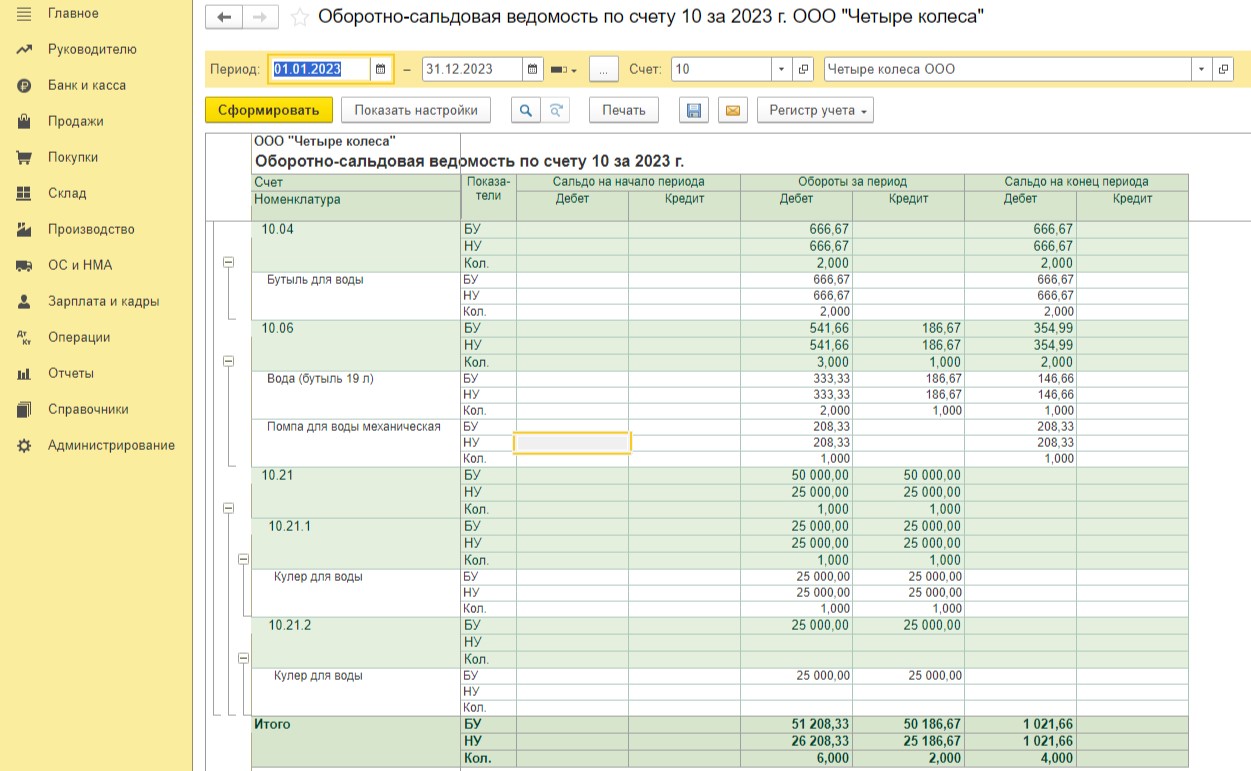
Task: Save the report with the diskette icon
Action: [x=694, y=110]
